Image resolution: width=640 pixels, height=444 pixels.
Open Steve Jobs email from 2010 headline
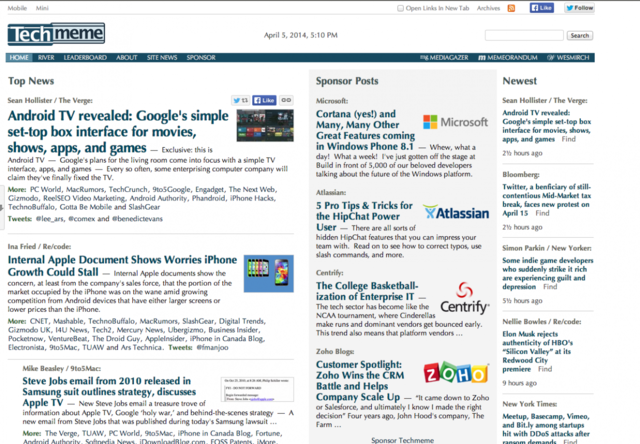(x=109, y=392)
